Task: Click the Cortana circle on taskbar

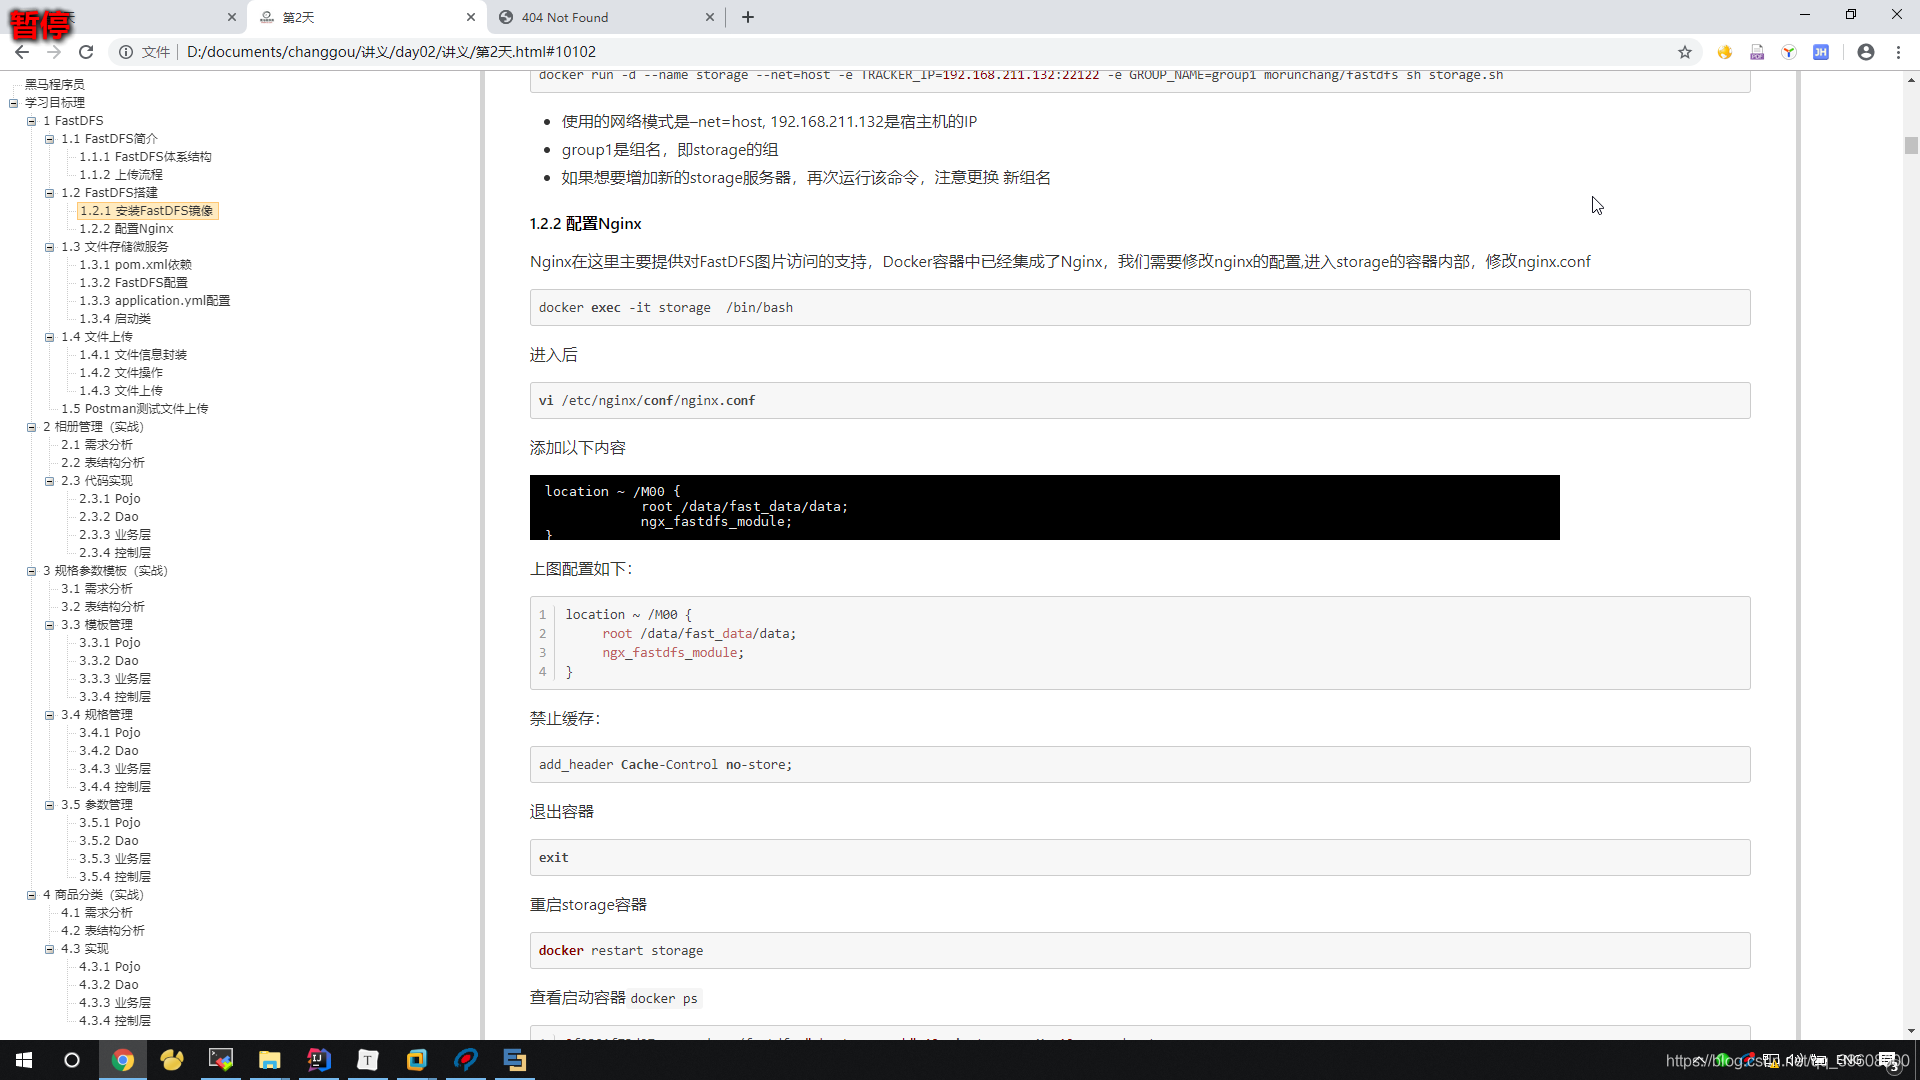Action: tap(72, 1060)
